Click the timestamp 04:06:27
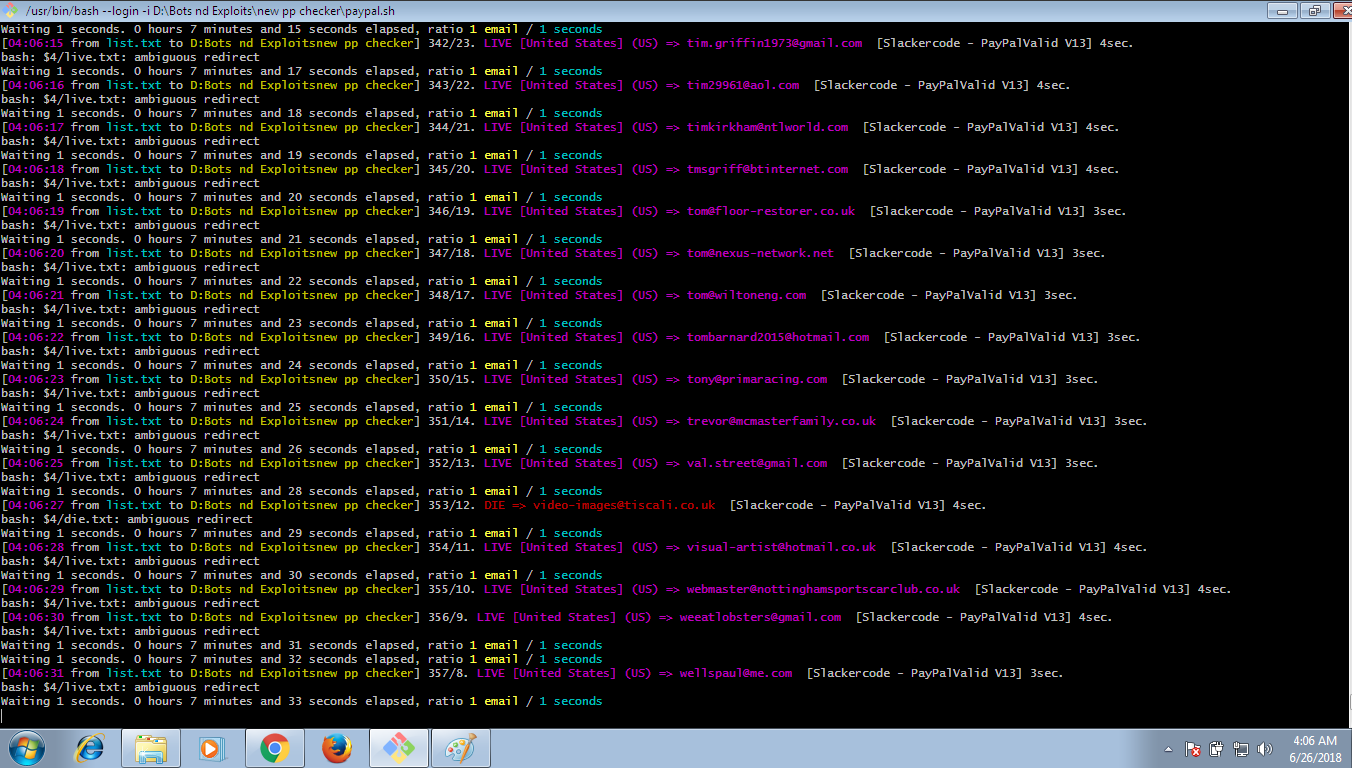Image resolution: width=1352 pixels, height=768 pixels. click(x=35, y=506)
